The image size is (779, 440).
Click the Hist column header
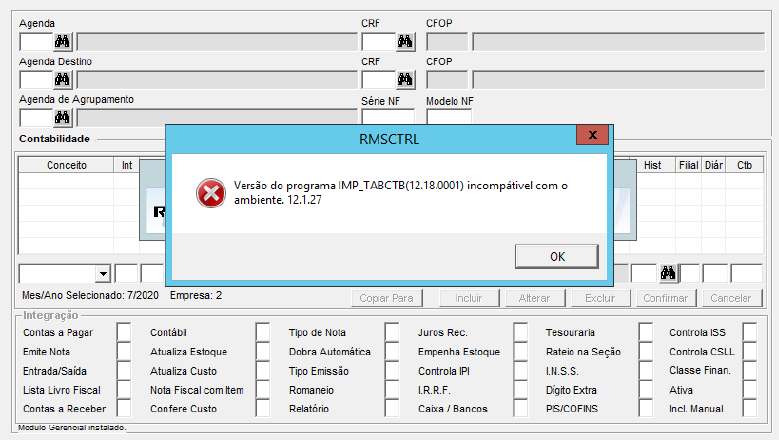652,165
